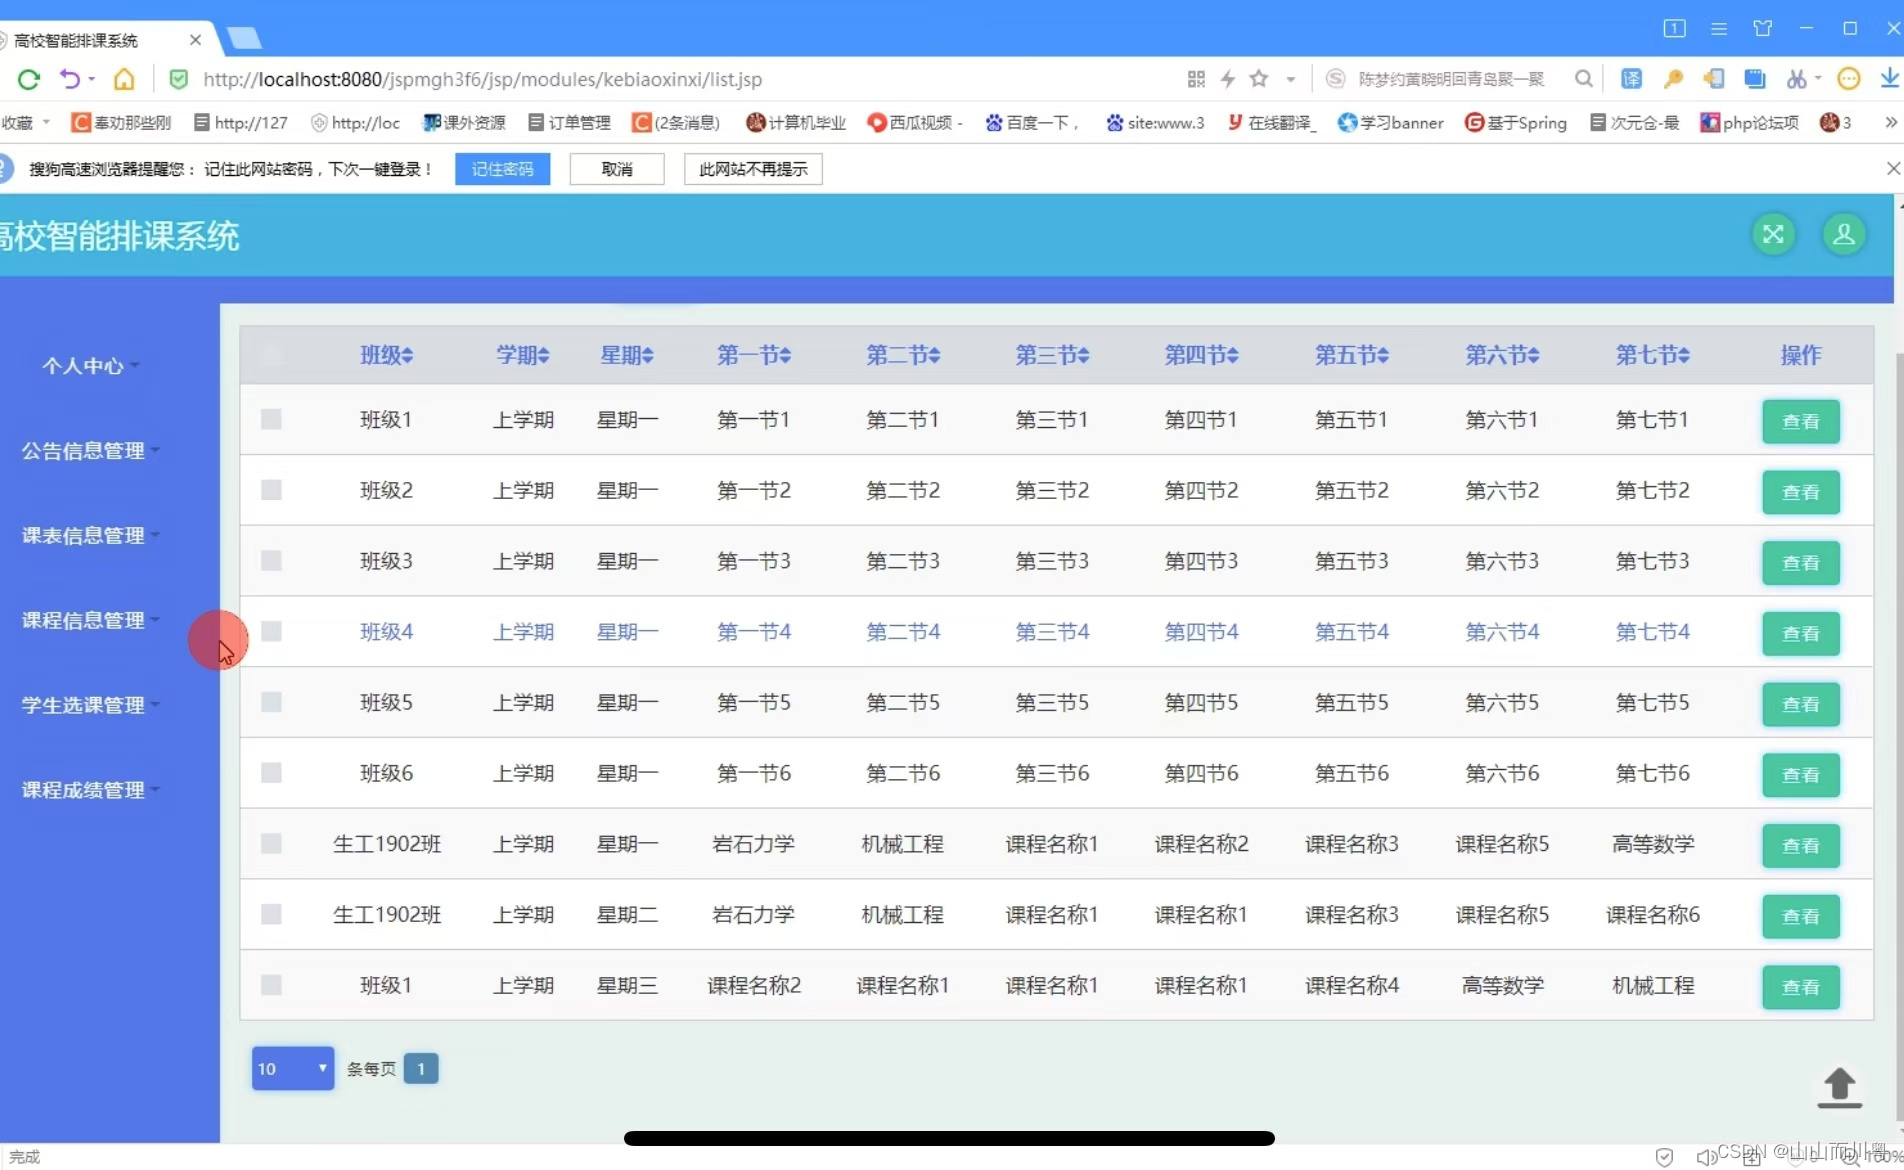This screenshot has height=1170, width=1904.
Task: Sort table by 班级 column
Action: 387,355
